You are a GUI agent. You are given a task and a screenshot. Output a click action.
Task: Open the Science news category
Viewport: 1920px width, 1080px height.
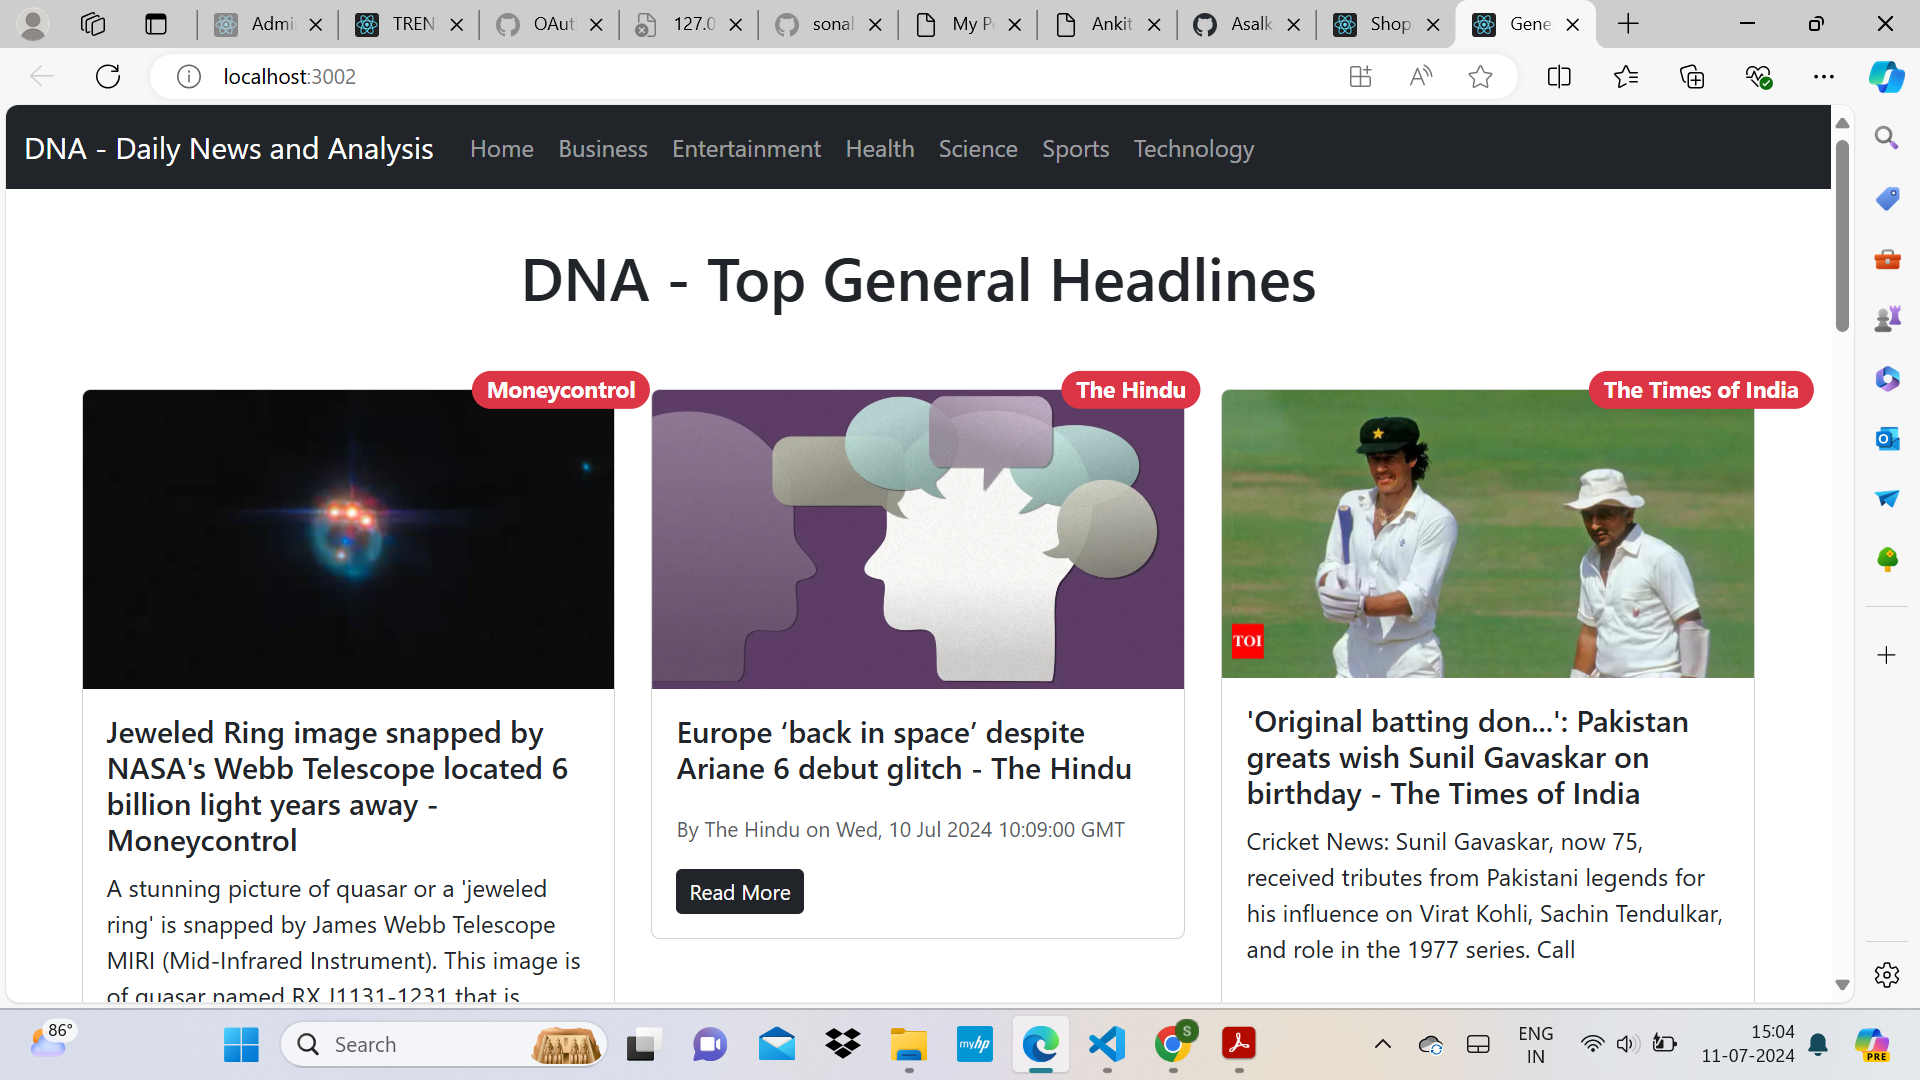[x=978, y=149]
